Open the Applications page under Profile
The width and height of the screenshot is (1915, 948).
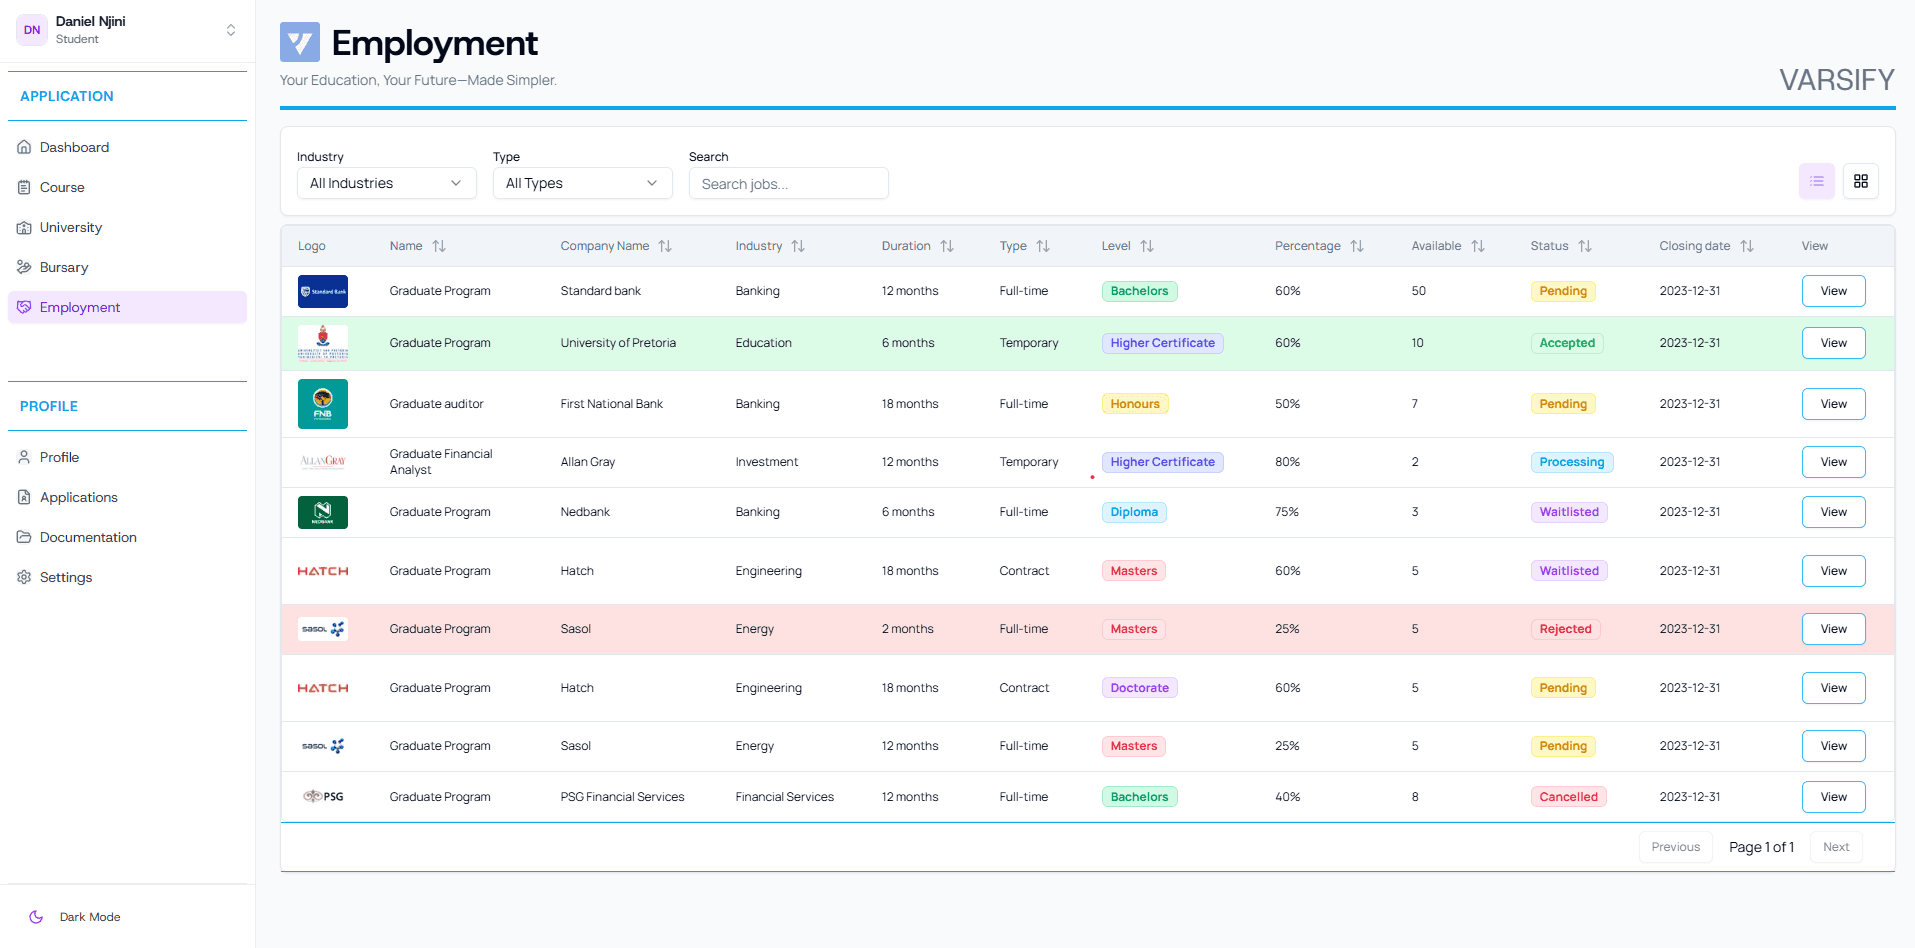pyautogui.click(x=78, y=497)
